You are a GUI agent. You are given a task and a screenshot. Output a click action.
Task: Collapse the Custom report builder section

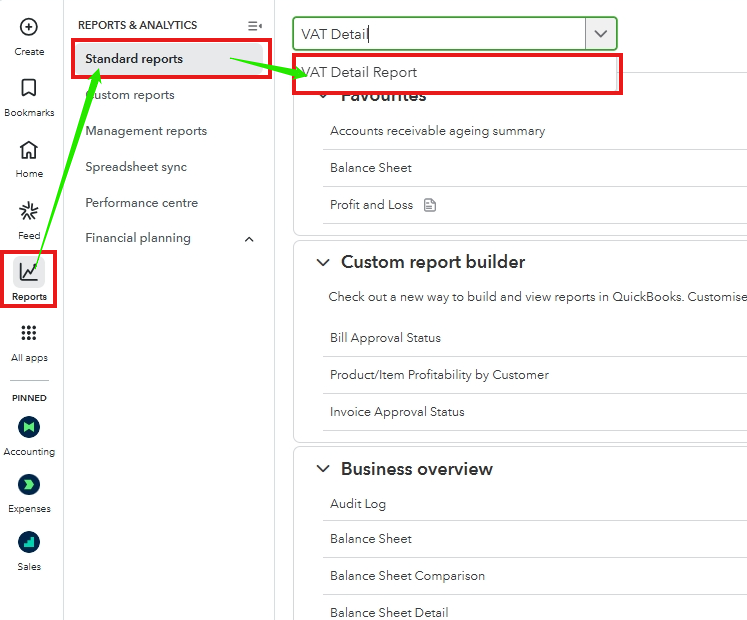[323, 263]
